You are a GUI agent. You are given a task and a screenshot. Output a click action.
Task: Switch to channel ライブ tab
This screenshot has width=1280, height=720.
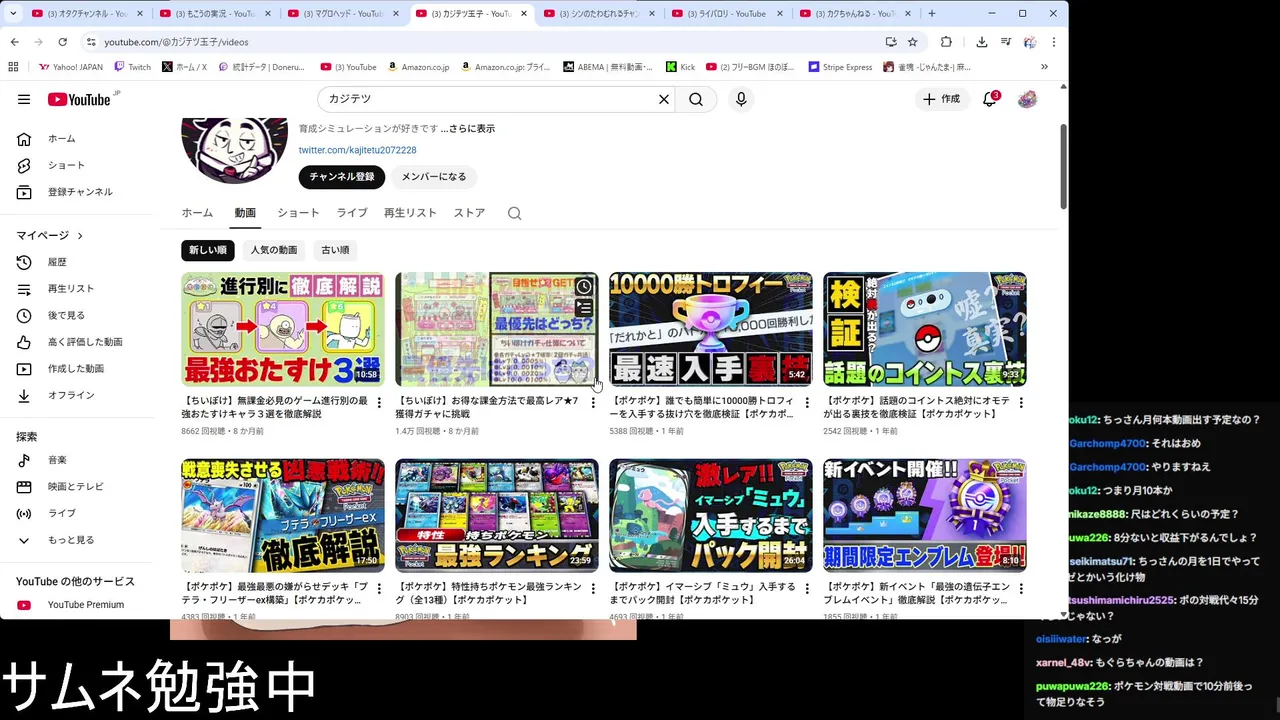click(x=352, y=213)
